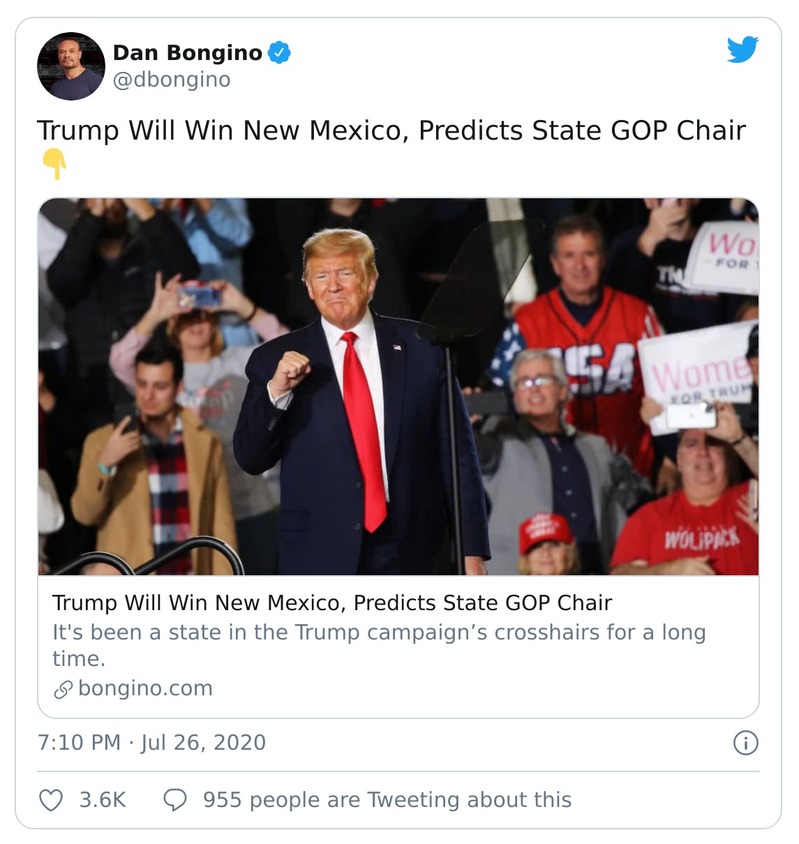Click the Twitter bird logo
Screen dimensions: 799x844
click(x=742, y=49)
